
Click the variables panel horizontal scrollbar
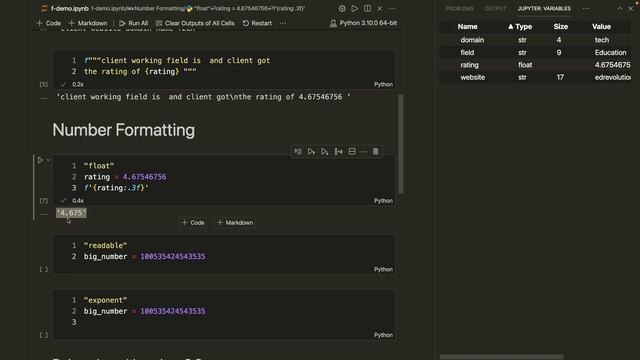pyautogui.click(x=501, y=357)
